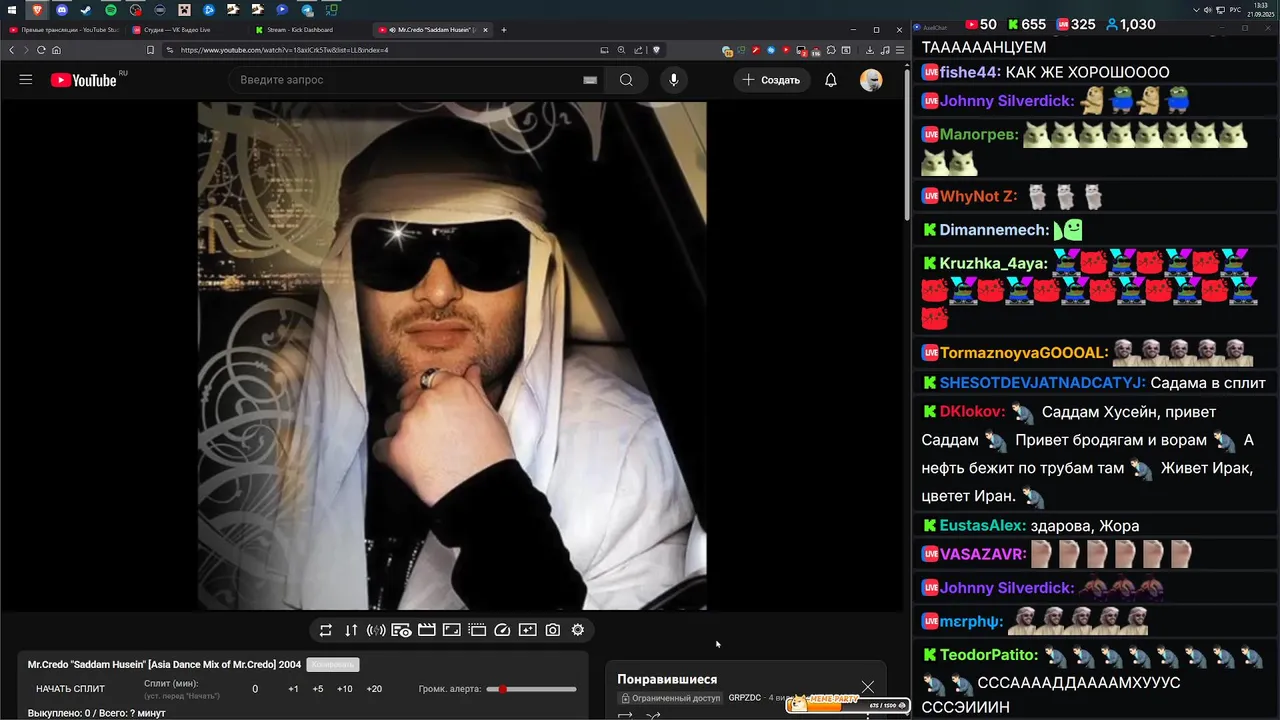The image size is (1280, 720).
Task: Click the loop icon in player toolbar
Action: pyautogui.click(x=326, y=630)
